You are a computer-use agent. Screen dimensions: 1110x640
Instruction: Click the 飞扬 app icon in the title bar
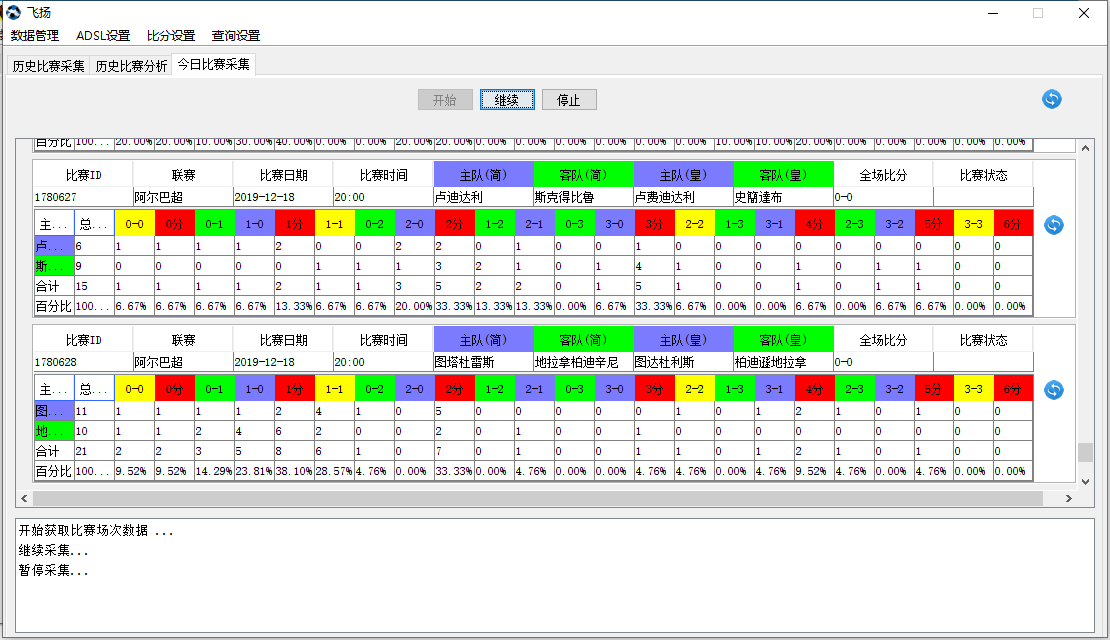click(14, 13)
